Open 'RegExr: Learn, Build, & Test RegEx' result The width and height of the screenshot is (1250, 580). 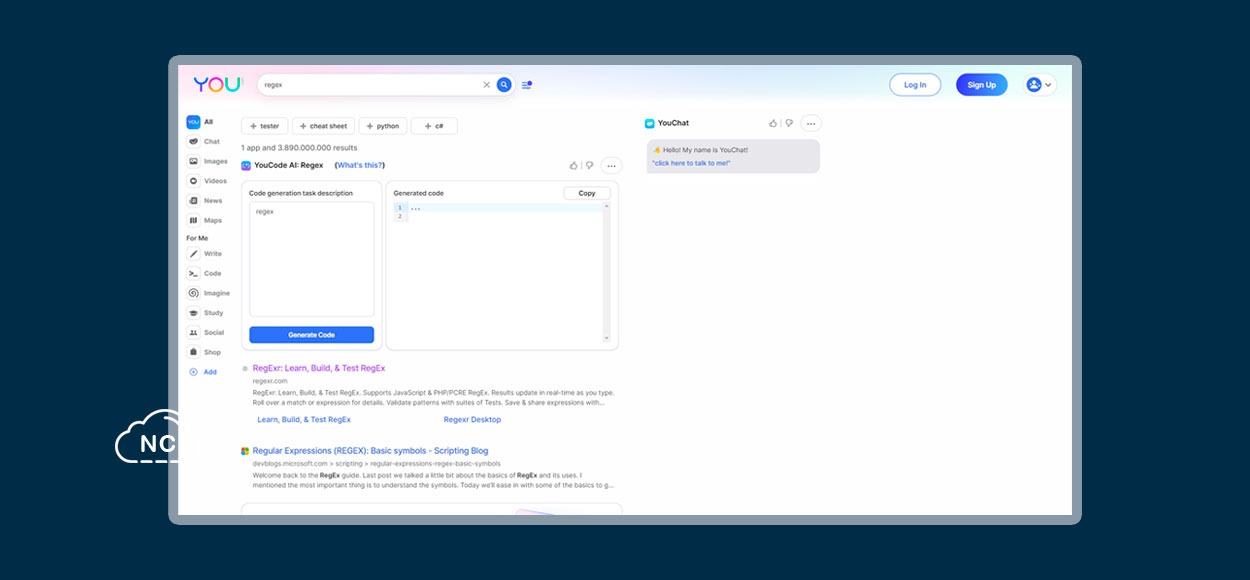point(319,368)
